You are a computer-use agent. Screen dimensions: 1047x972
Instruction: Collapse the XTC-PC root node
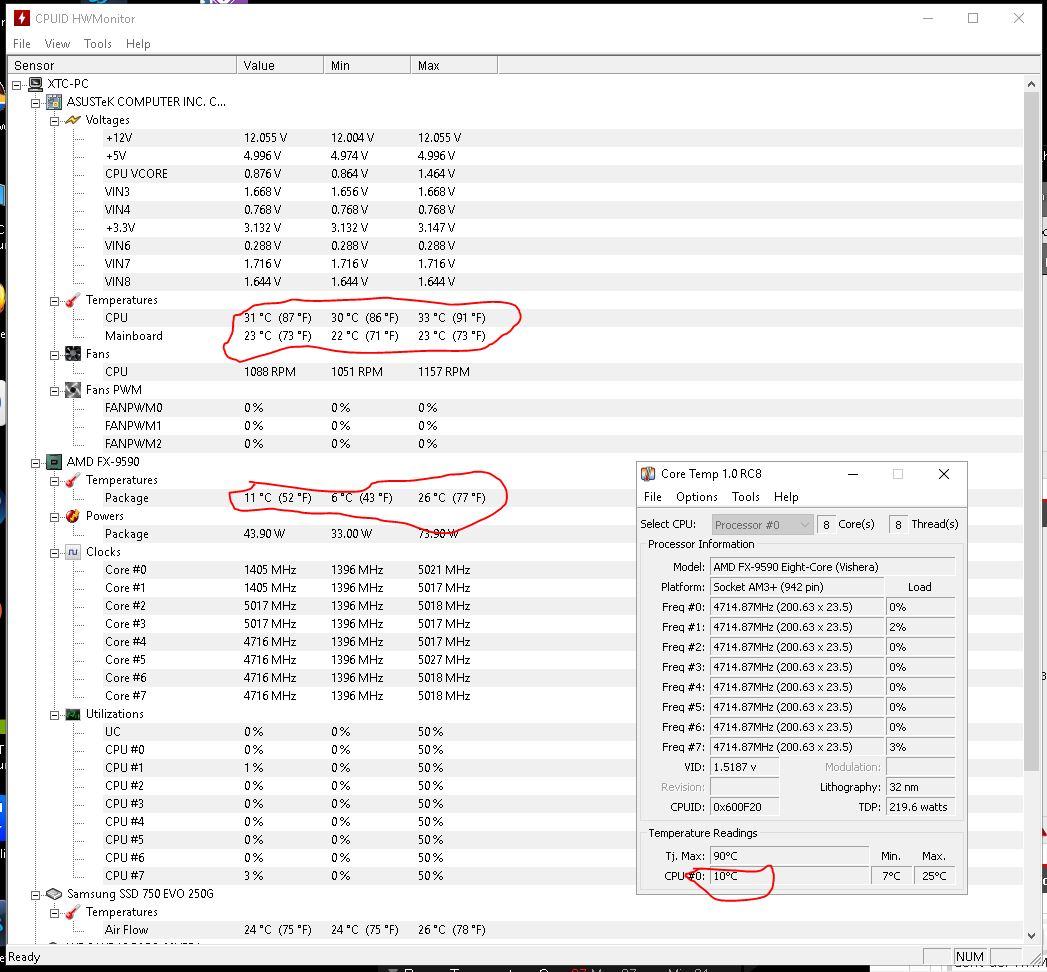tap(17, 84)
